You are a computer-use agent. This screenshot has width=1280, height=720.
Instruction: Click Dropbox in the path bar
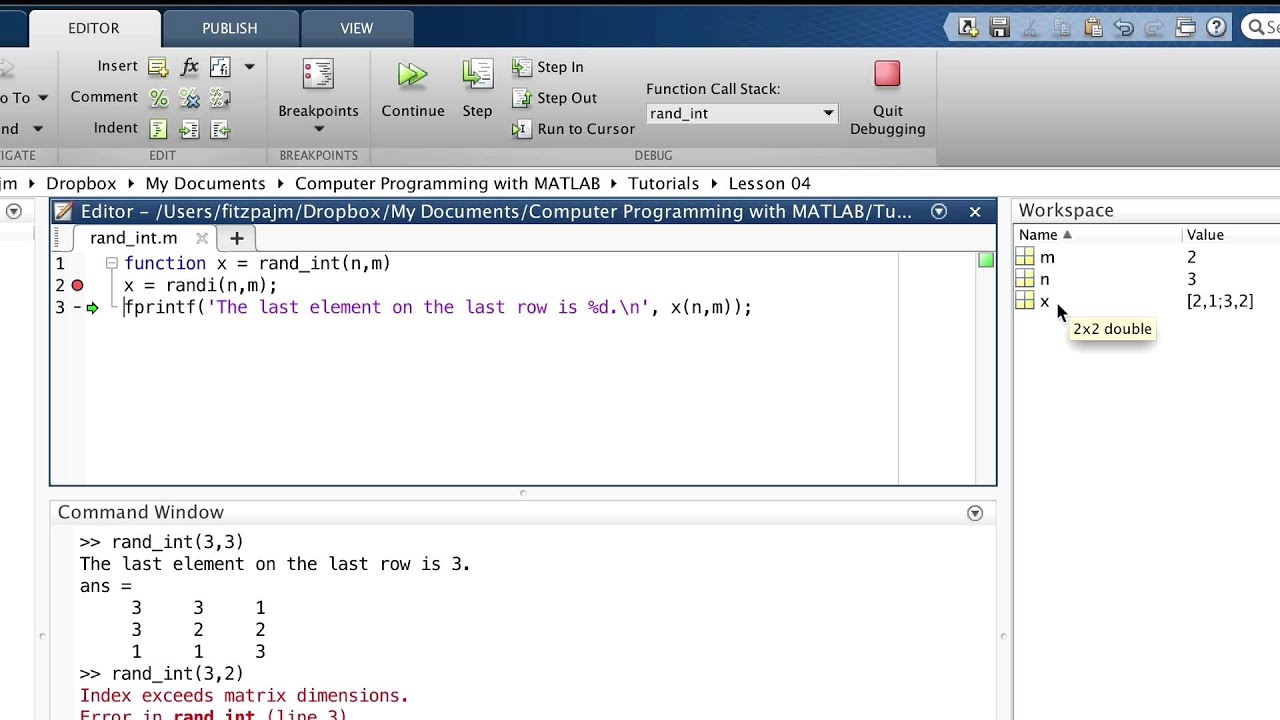click(81, 183)
